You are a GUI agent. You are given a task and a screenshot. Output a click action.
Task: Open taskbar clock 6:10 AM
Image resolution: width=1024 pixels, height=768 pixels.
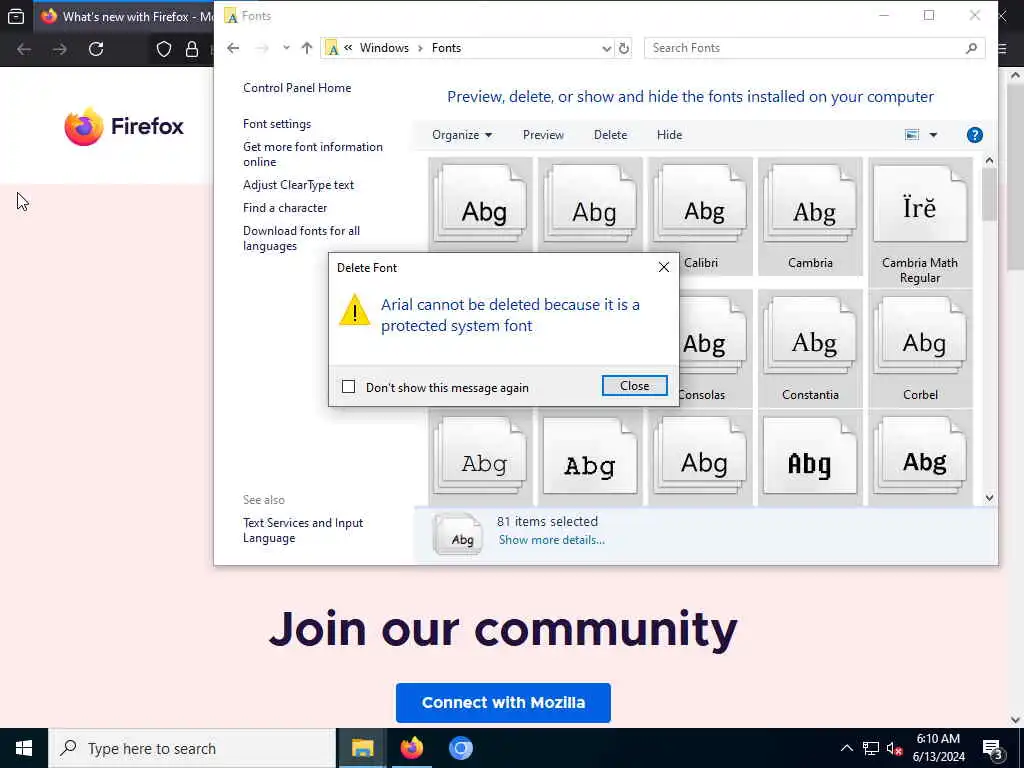click(938, 748)
